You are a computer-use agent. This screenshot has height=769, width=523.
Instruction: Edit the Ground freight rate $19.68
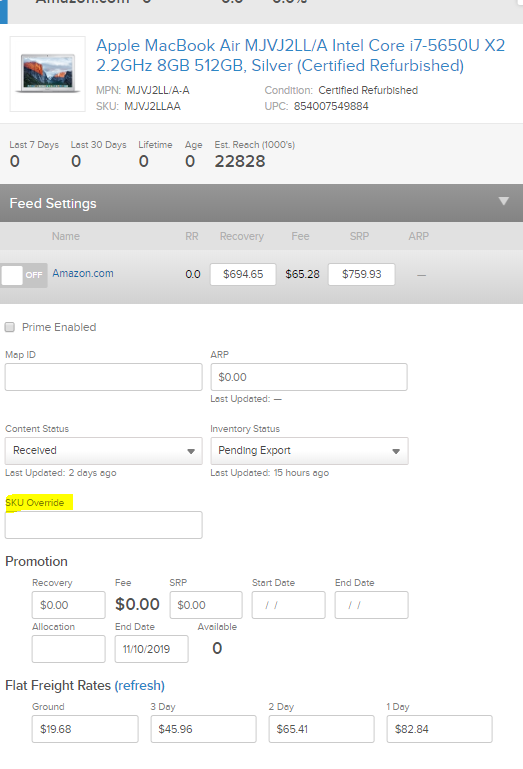pos(85,729)
